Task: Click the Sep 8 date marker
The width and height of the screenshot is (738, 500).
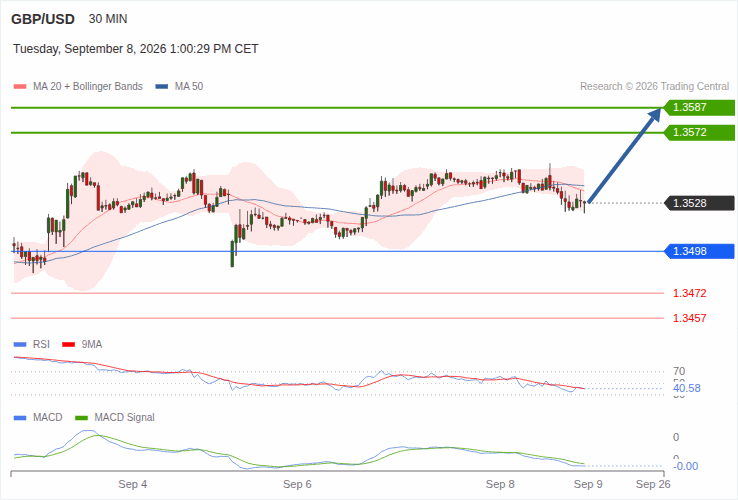Action: coord(500,484)
